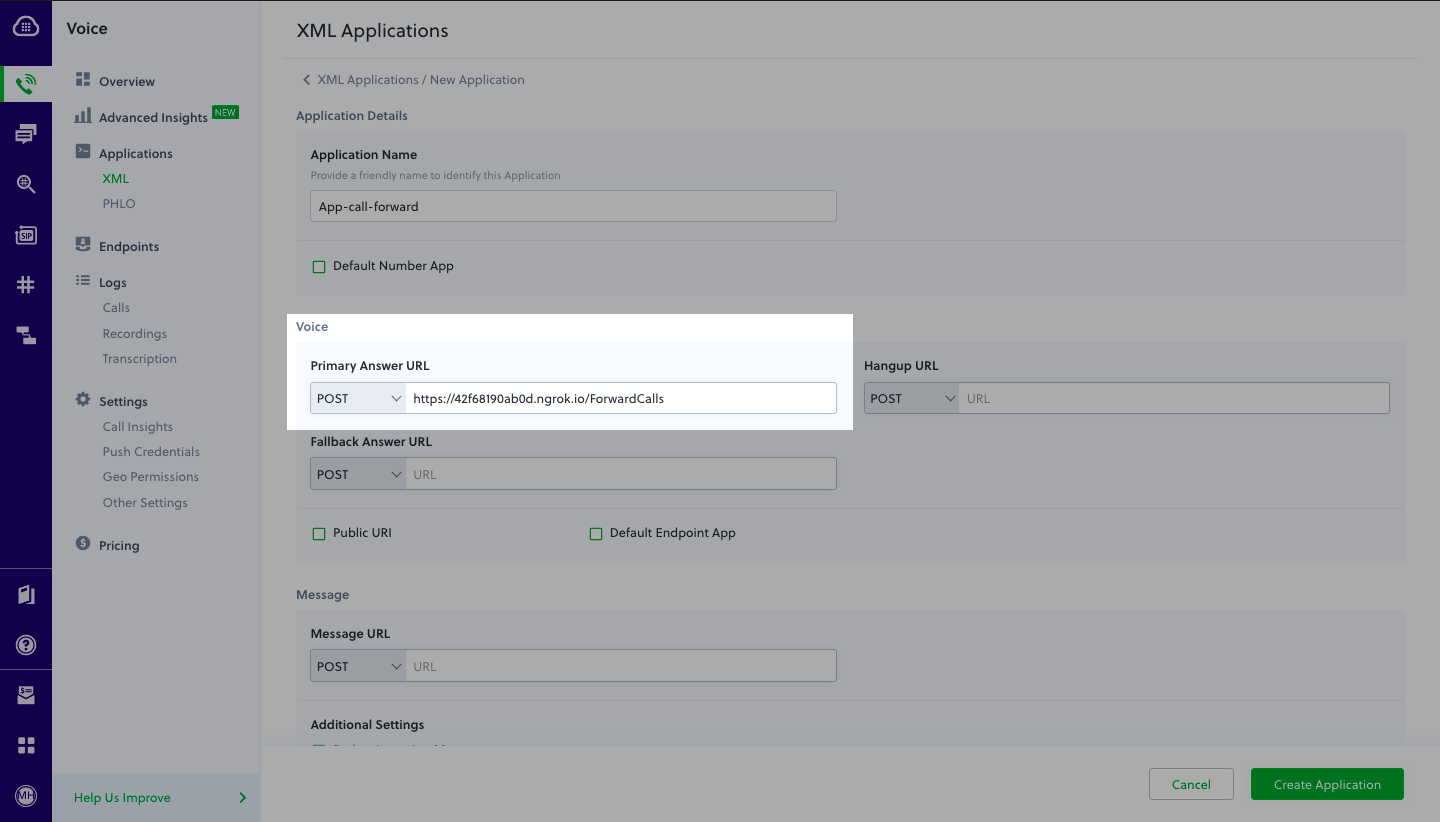Open the MH profile avatar icon
The width and height of the screenshot is (1440, 822).
tap(26, 796)
